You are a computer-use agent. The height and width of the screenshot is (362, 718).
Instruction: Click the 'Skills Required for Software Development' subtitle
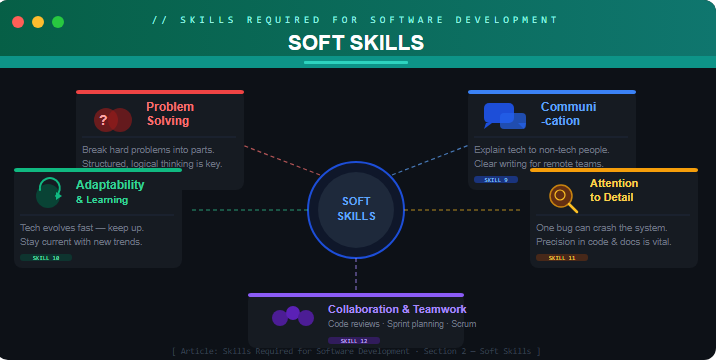pos(355,20)
